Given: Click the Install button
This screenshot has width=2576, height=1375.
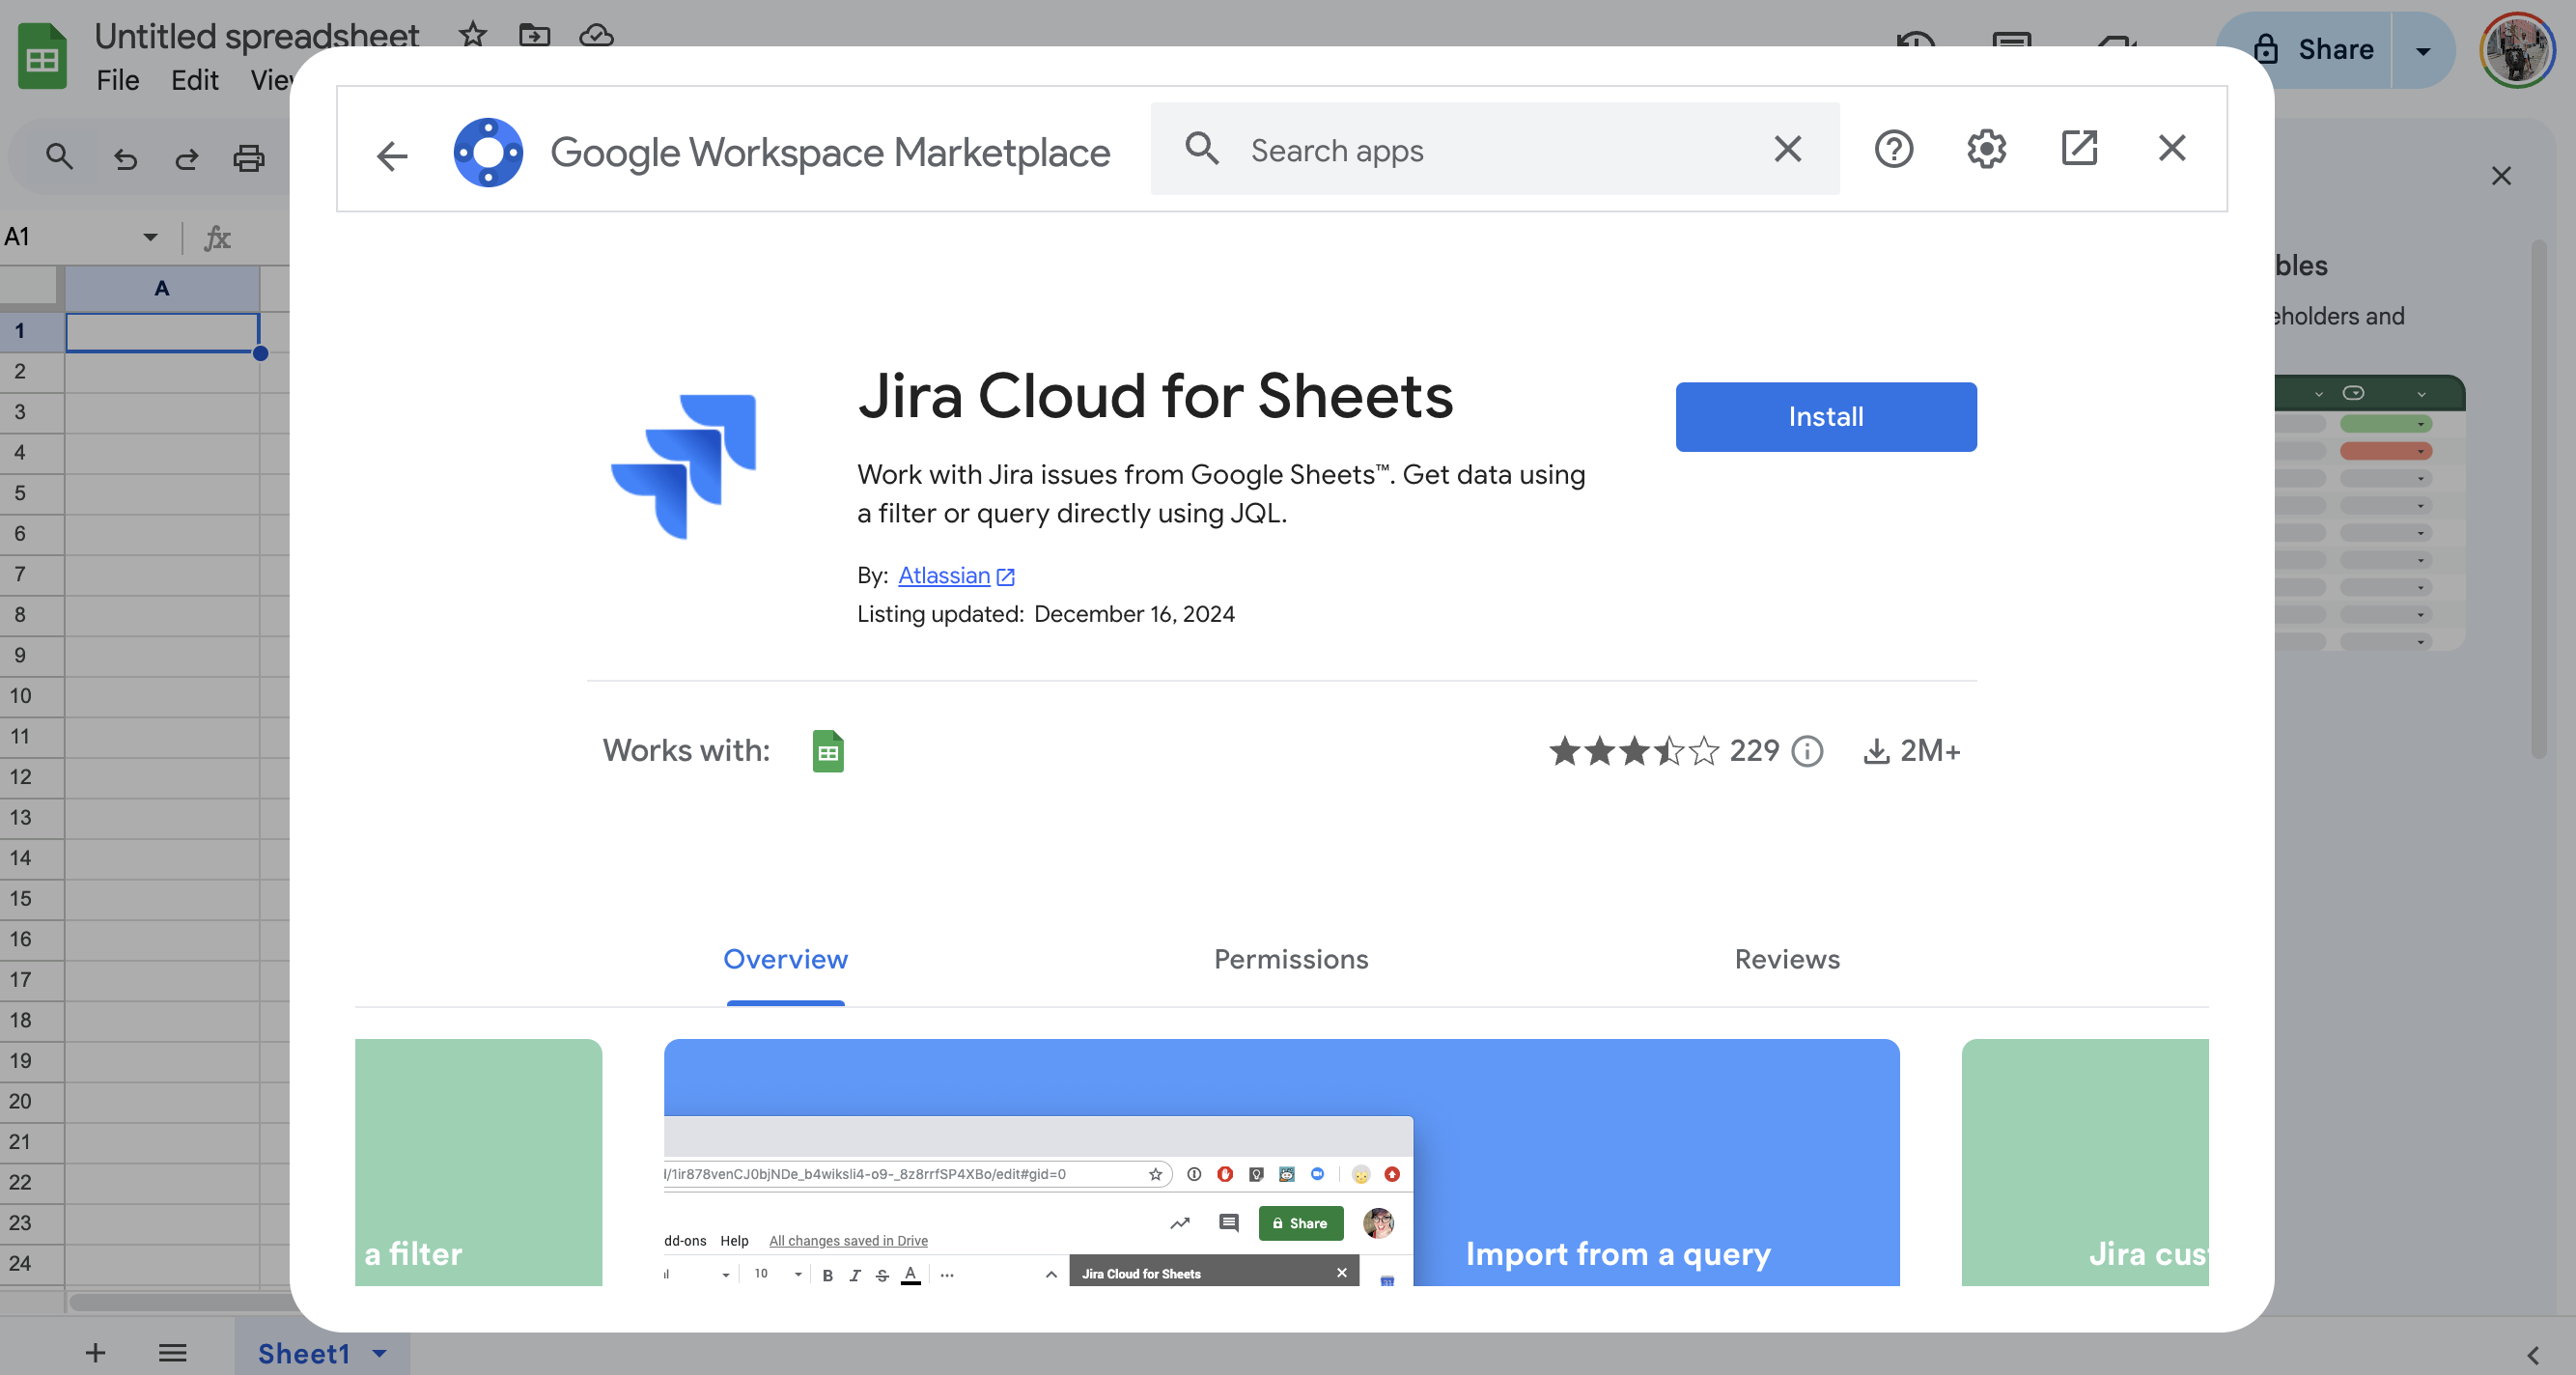Looking at the screenshot, I should pyautogui.click(x=1827, y=416).
